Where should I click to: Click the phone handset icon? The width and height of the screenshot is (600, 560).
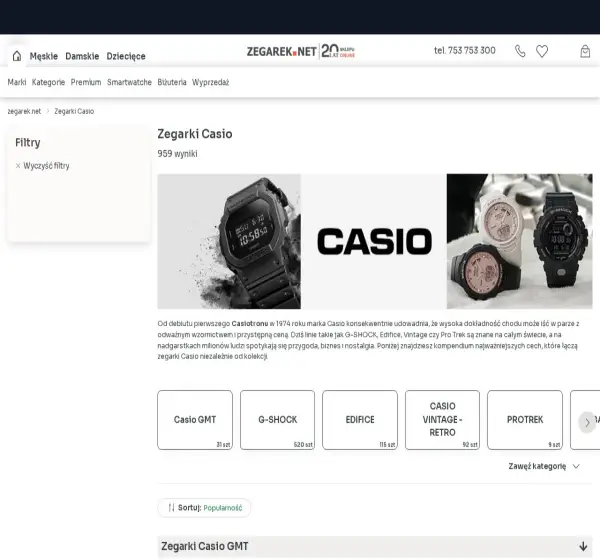tap(520, 51)
